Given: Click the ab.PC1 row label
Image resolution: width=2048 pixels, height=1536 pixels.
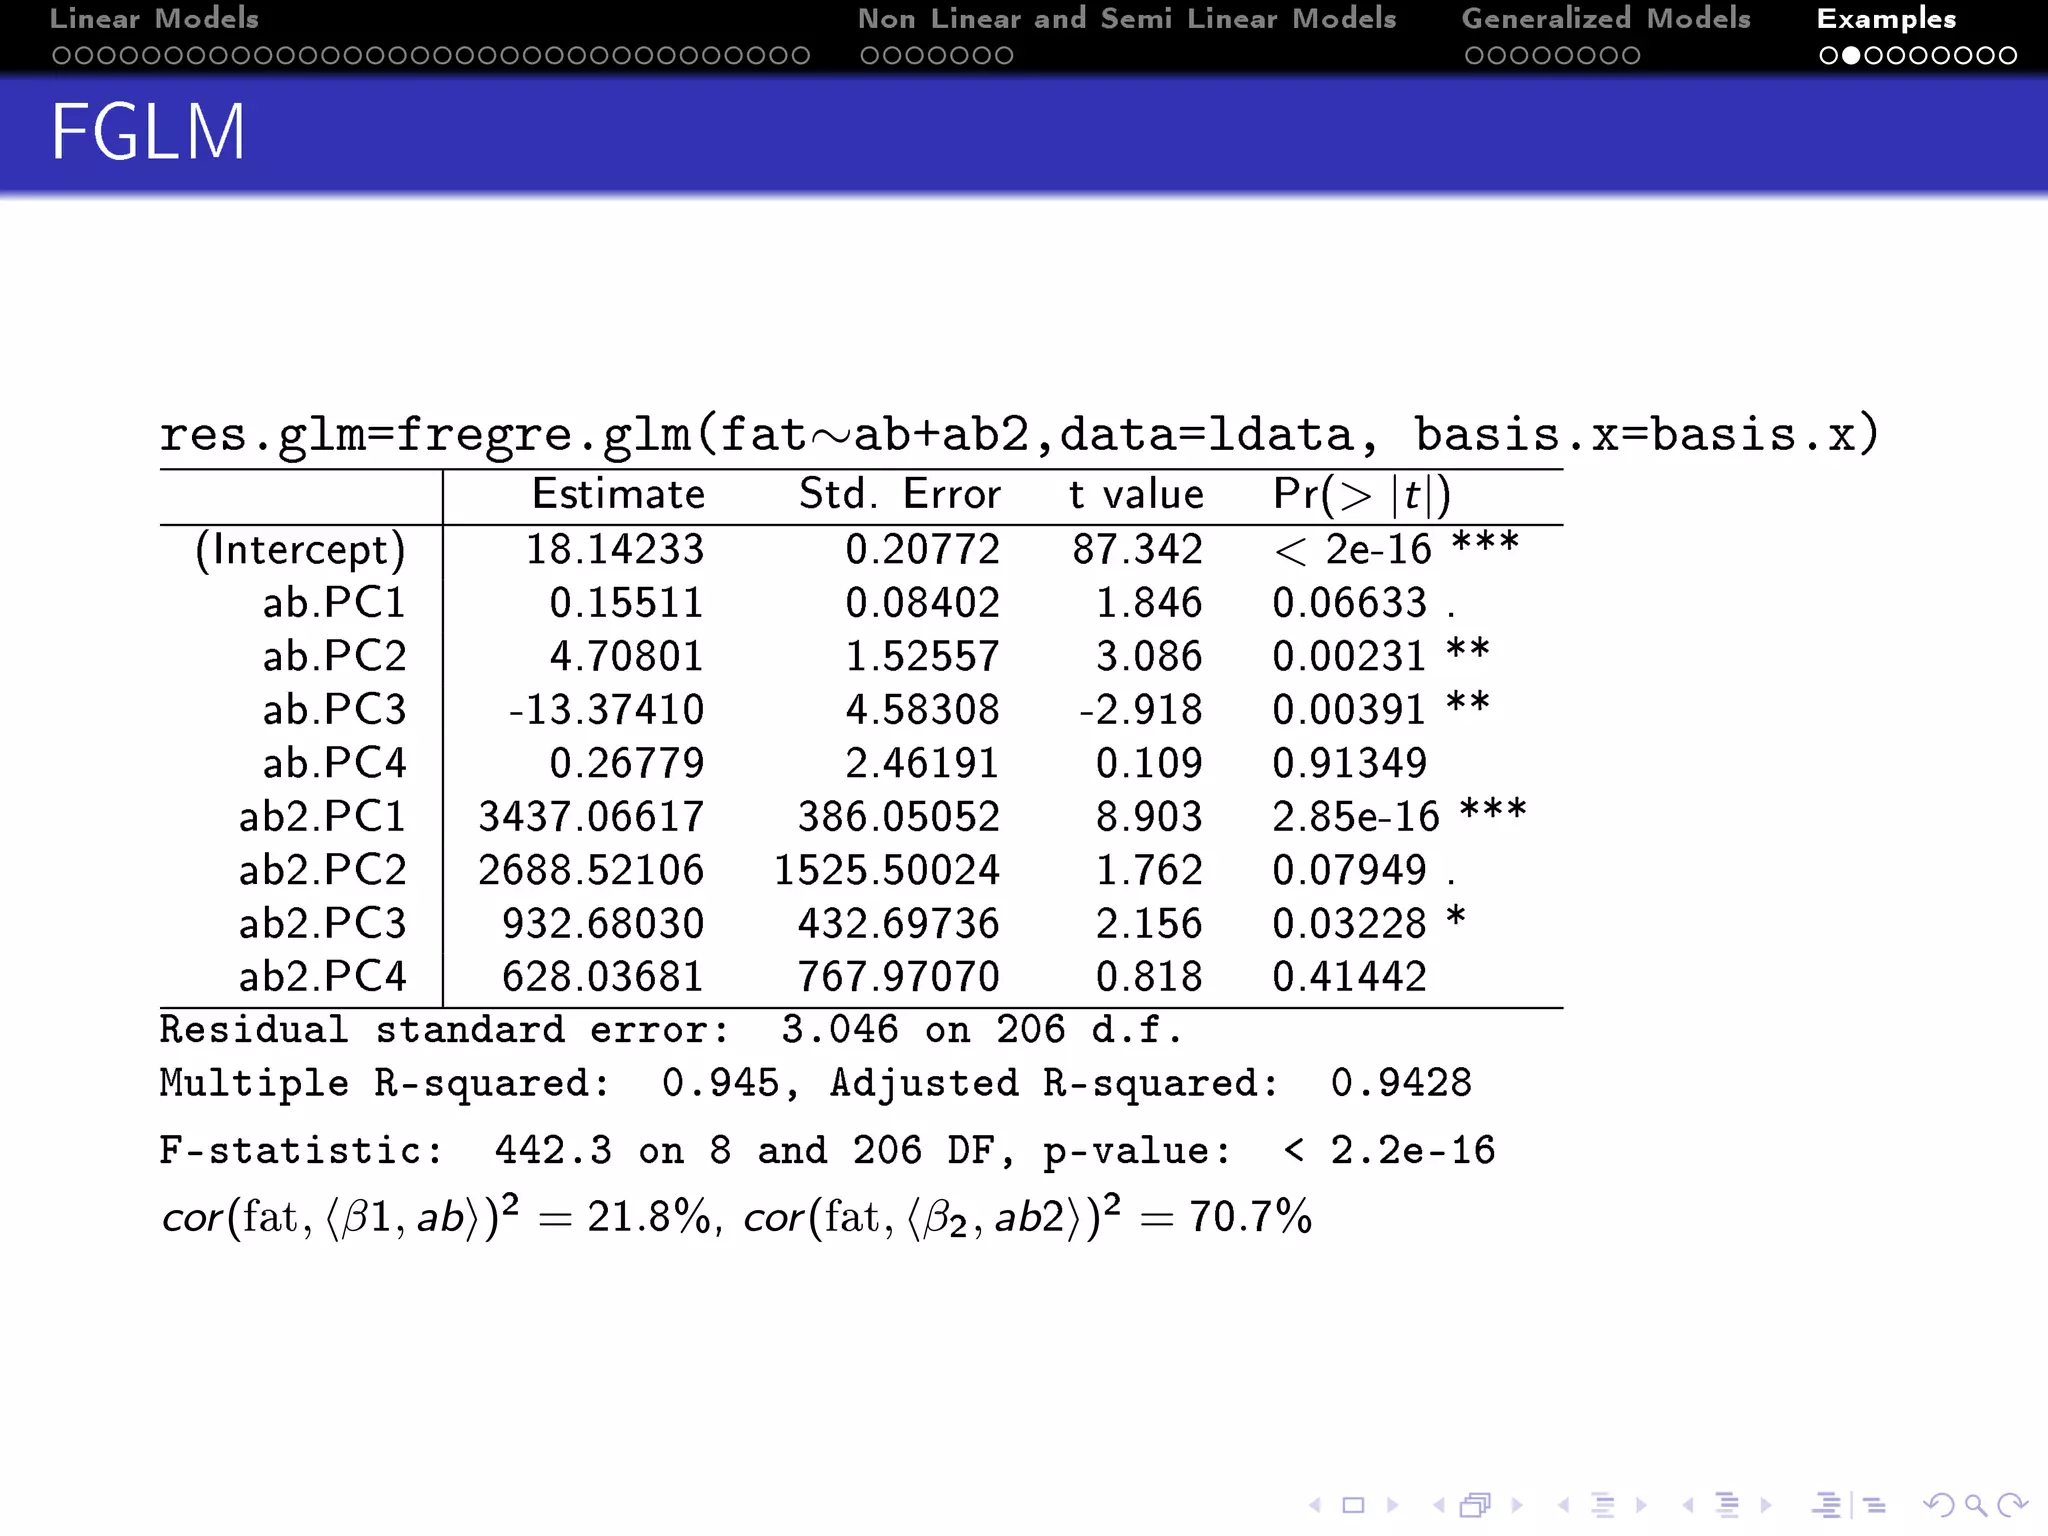Looking at the screenshot, I should tap(334, 603).
